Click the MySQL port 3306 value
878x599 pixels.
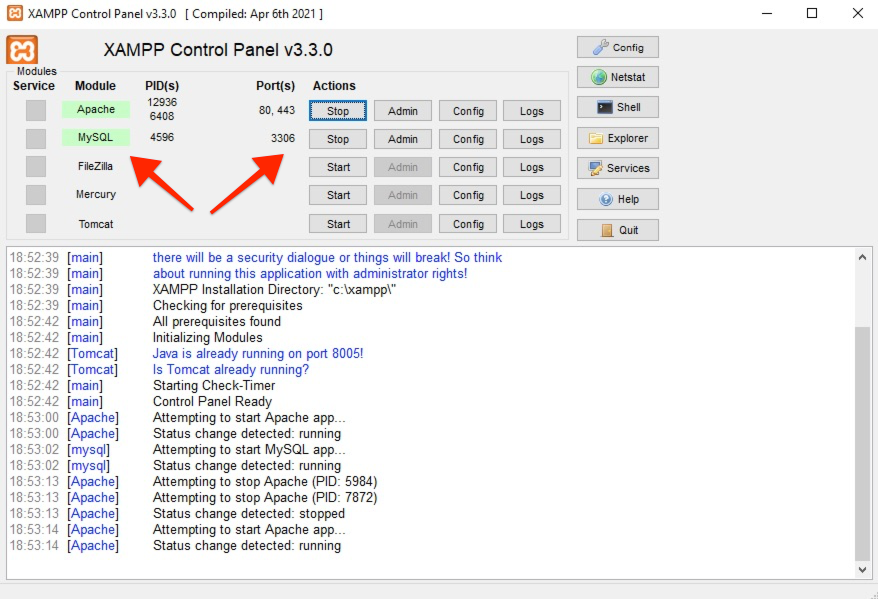coord(283,138)
